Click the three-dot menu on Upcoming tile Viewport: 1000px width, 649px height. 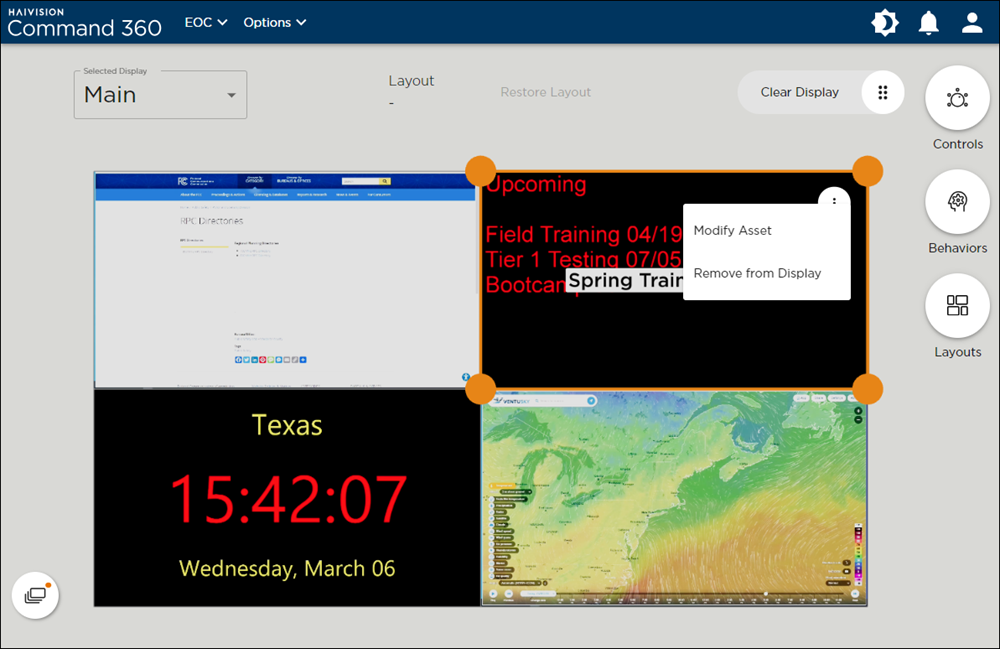(834, 202)
